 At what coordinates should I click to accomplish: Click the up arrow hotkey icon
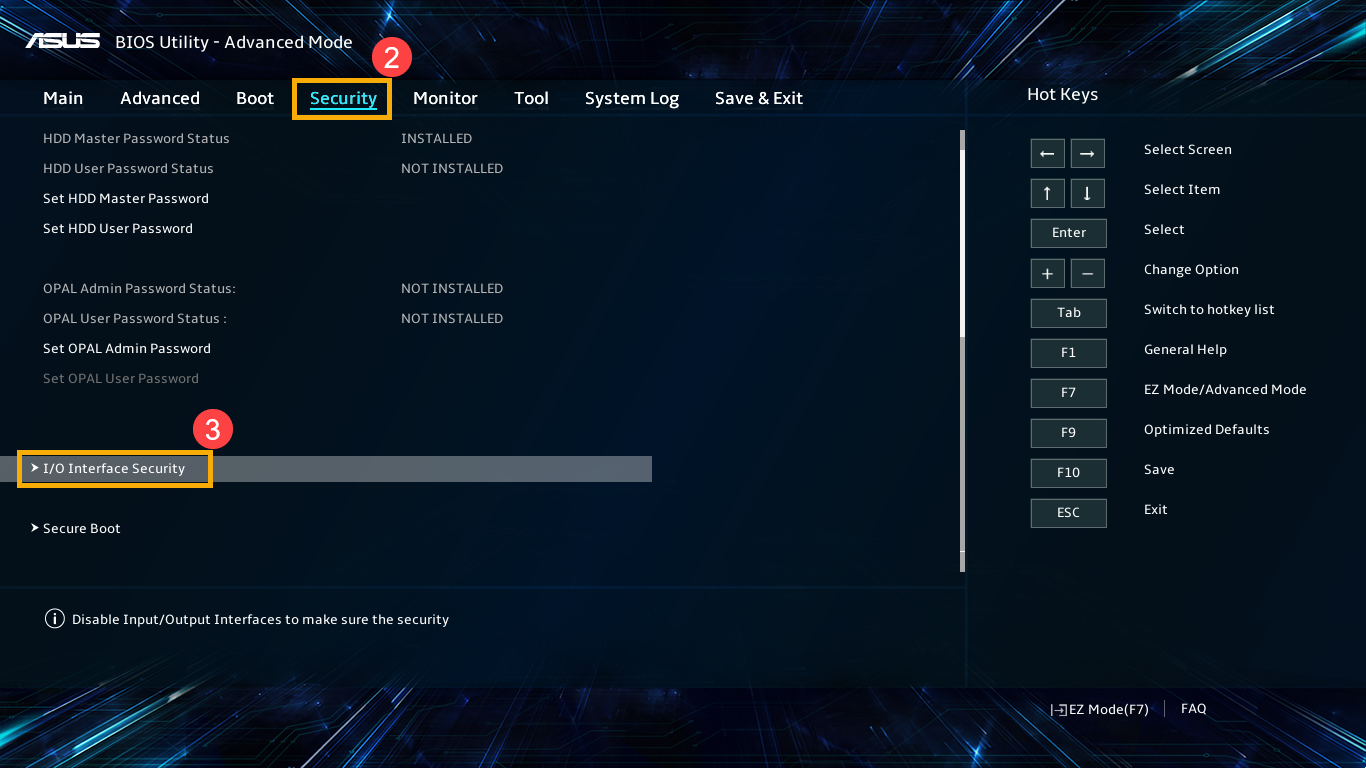[1047, 193]
